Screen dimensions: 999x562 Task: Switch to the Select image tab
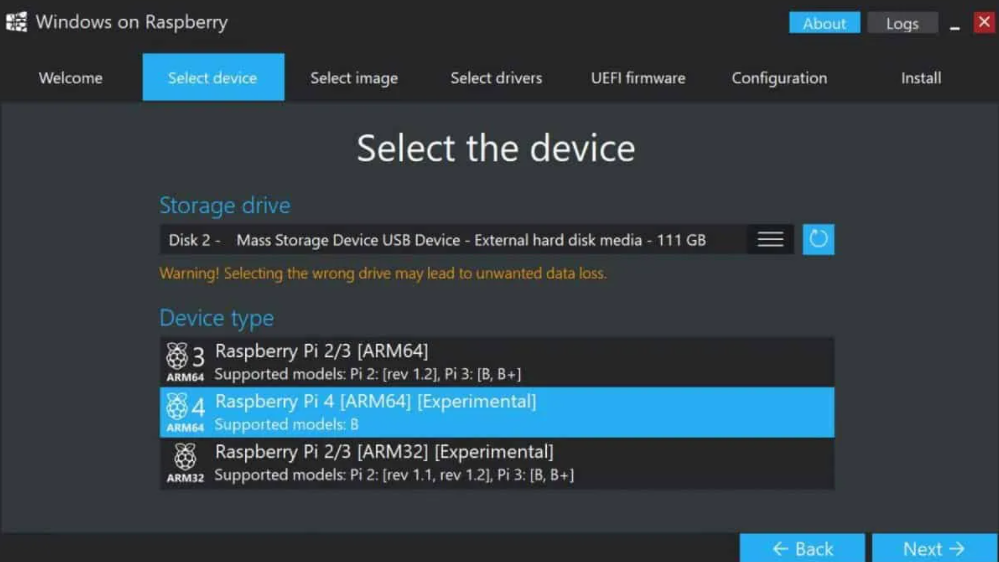coord(354,78)
